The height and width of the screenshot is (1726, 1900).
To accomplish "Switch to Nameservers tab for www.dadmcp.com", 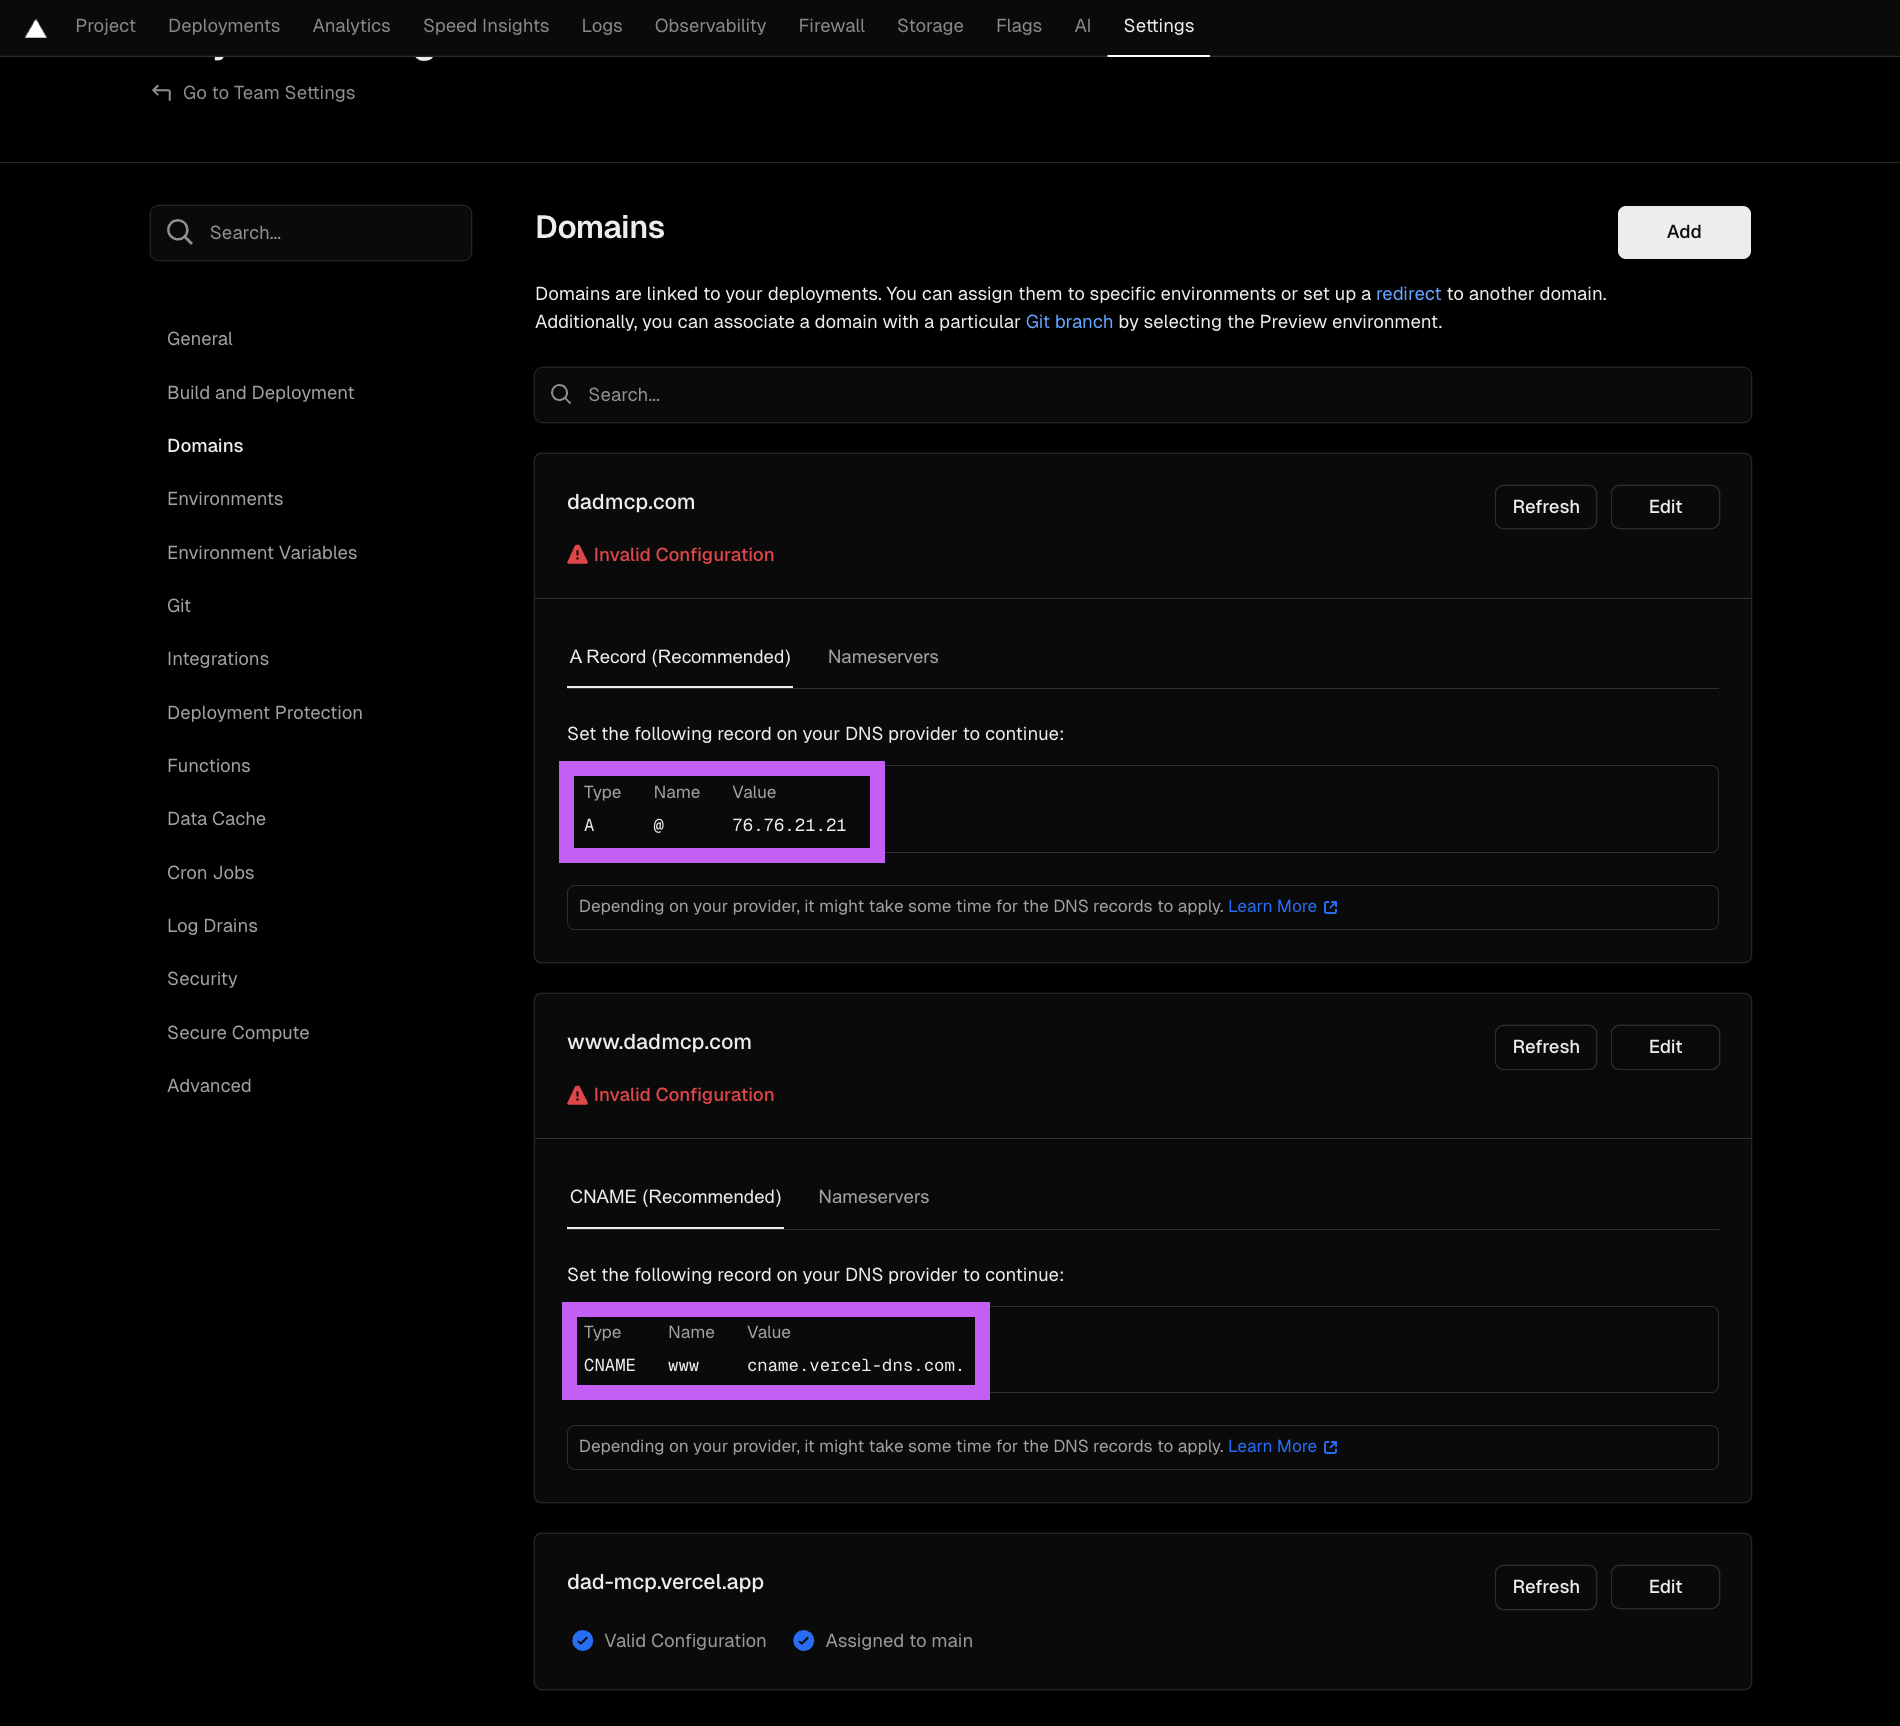I will point(874,1197).
